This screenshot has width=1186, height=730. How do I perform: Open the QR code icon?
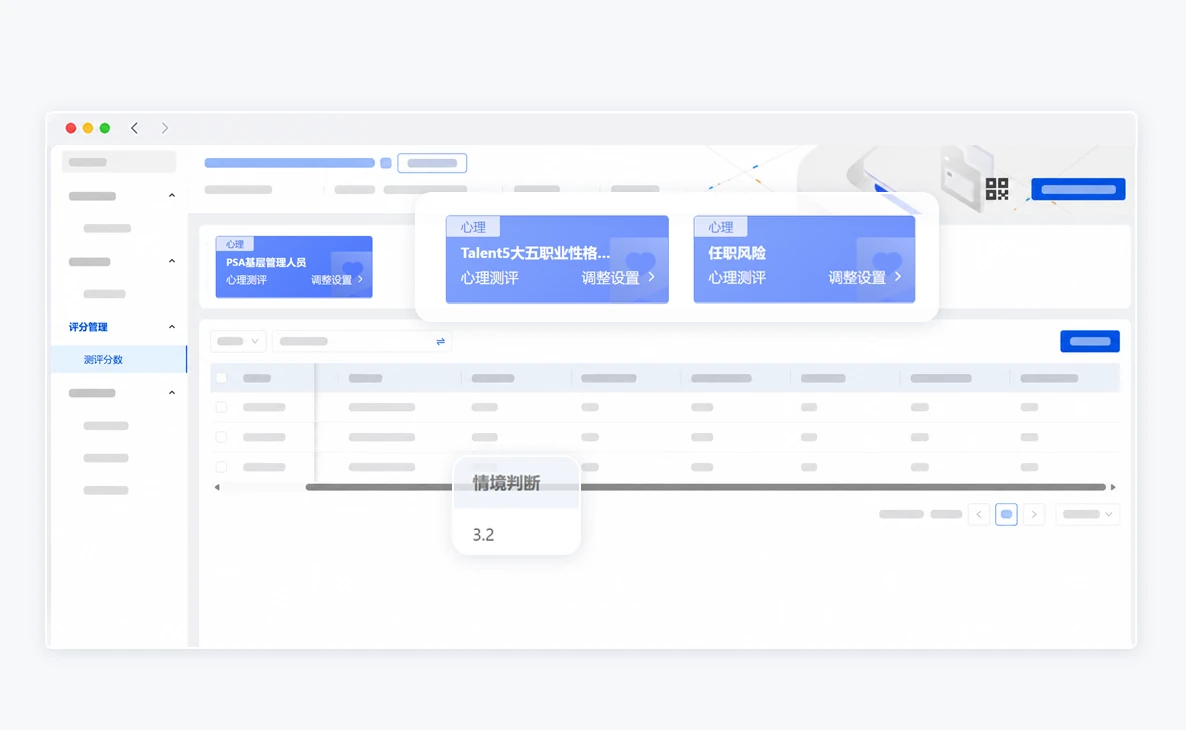pos(997,188)
